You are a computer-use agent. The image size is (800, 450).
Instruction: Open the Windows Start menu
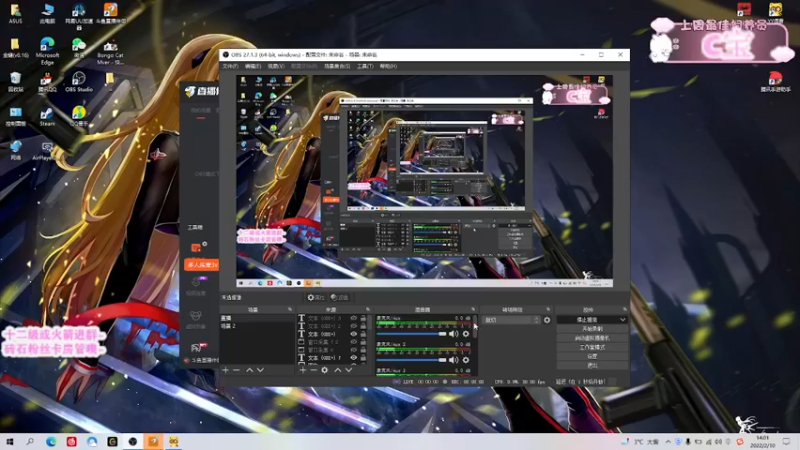click(x=9, y=441)
